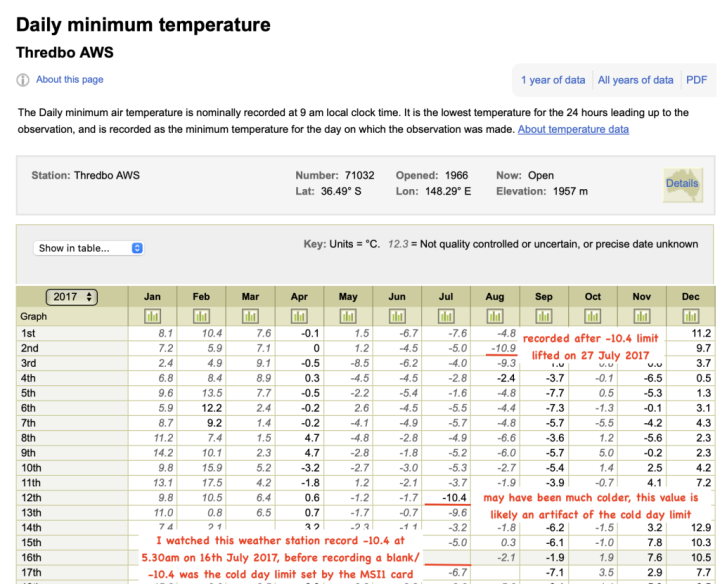Open the March graph icon
Screen dimensions: 720x584
(250, 316)
